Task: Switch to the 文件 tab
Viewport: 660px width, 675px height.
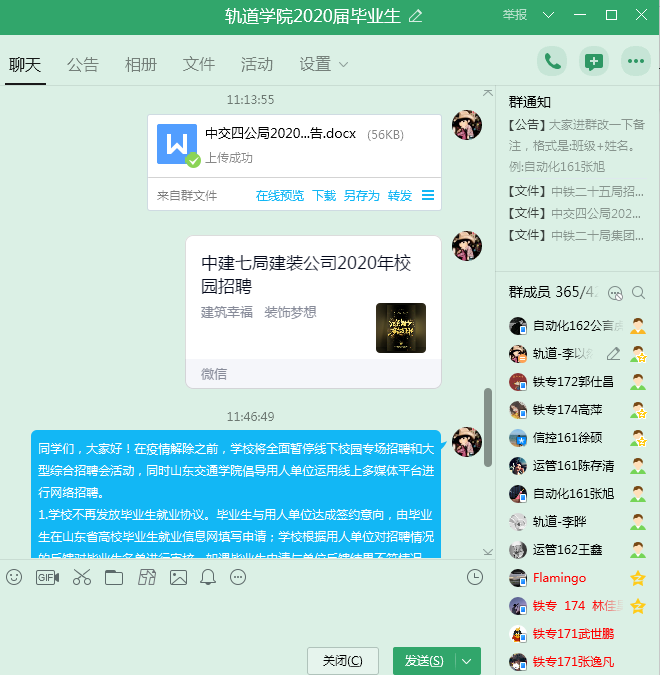Action: 199,64
